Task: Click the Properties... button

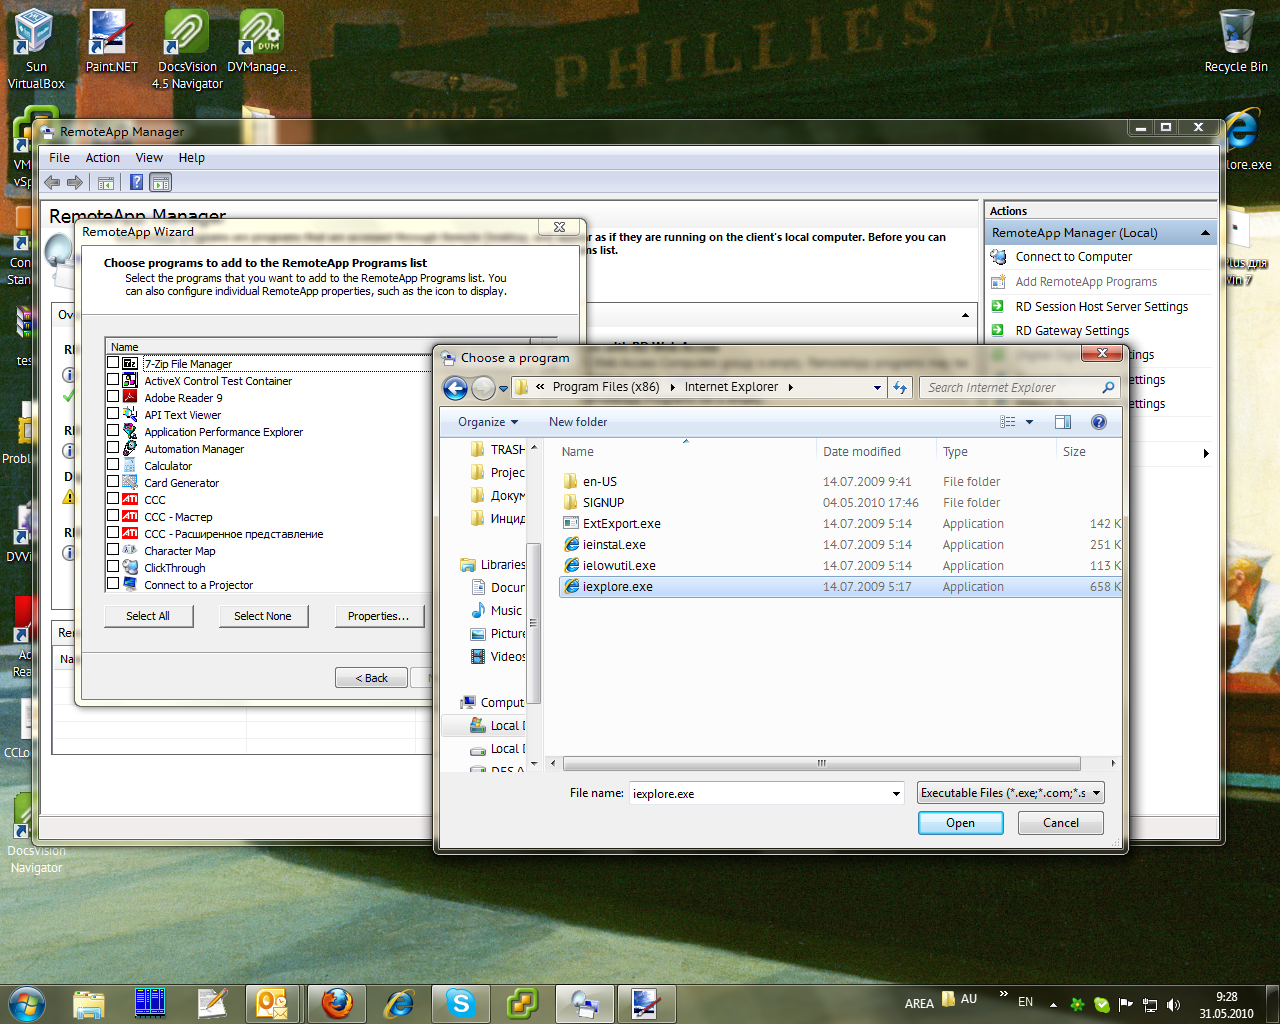Action: tap(378, 616)
